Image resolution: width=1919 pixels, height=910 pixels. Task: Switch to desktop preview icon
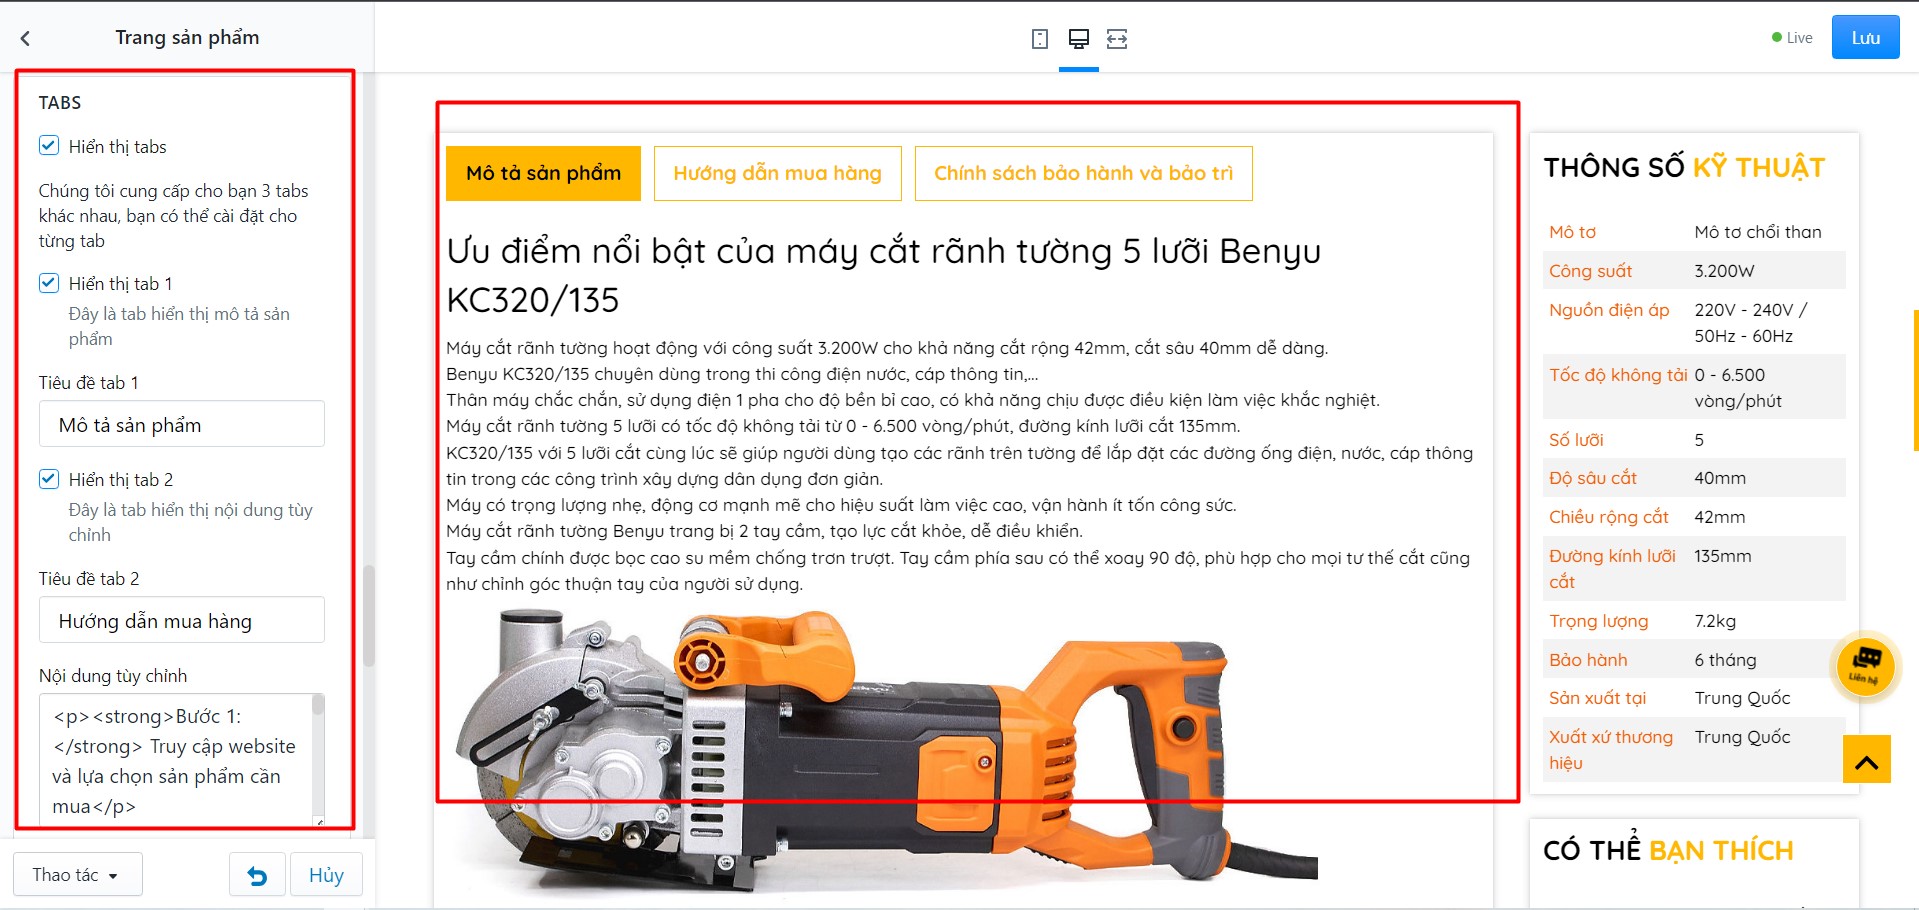click(x=1079, y=39)
